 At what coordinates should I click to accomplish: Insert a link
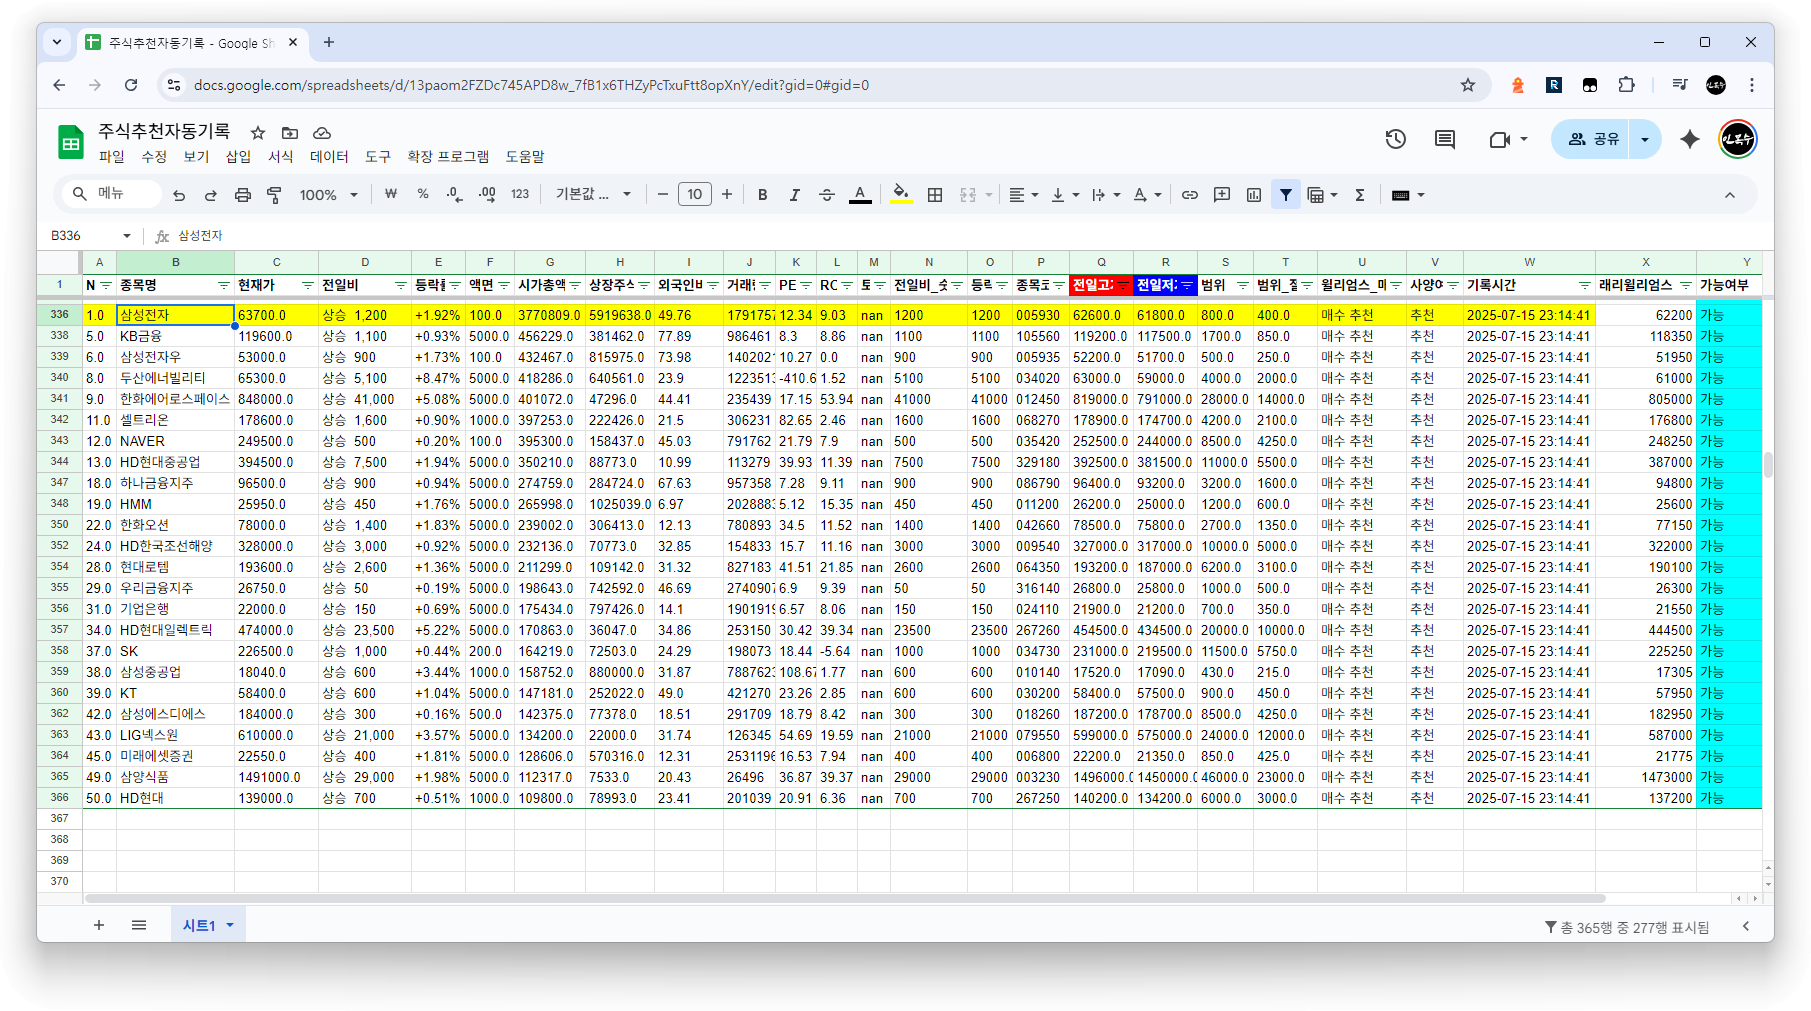(x=1190, y=195)
